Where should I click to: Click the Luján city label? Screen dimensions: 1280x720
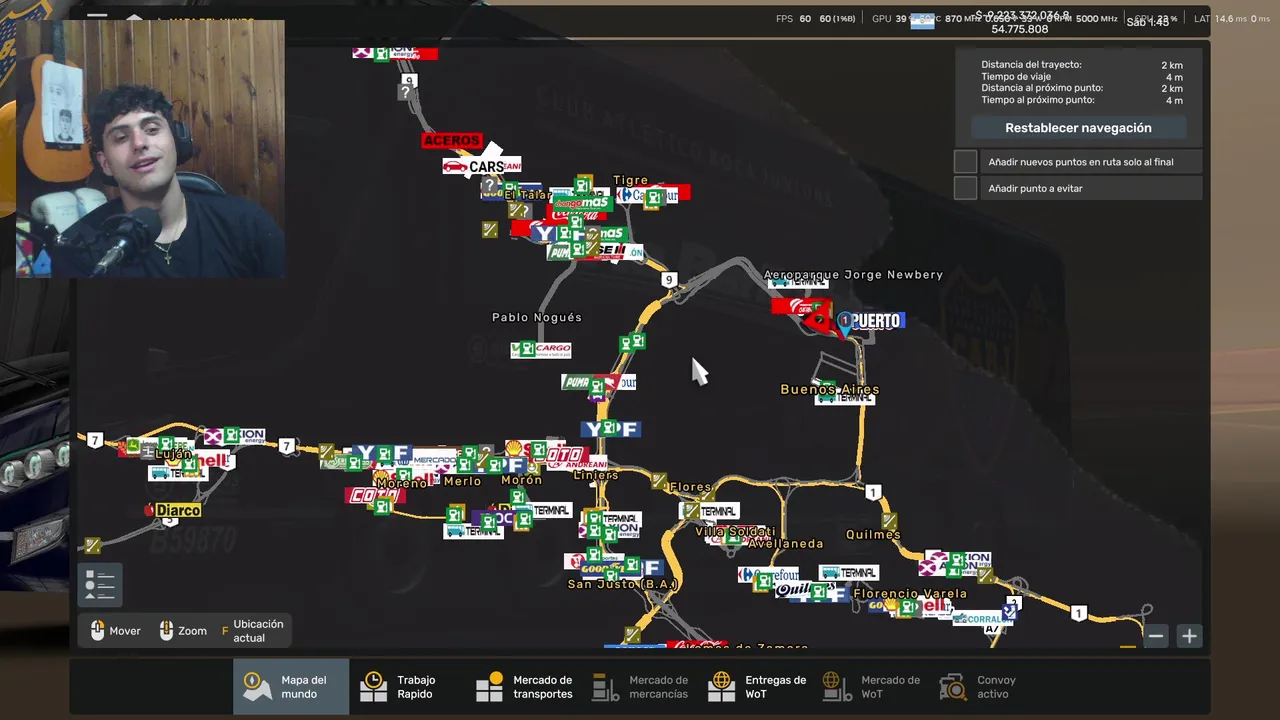pyautogui.click(x=173, y=454)
